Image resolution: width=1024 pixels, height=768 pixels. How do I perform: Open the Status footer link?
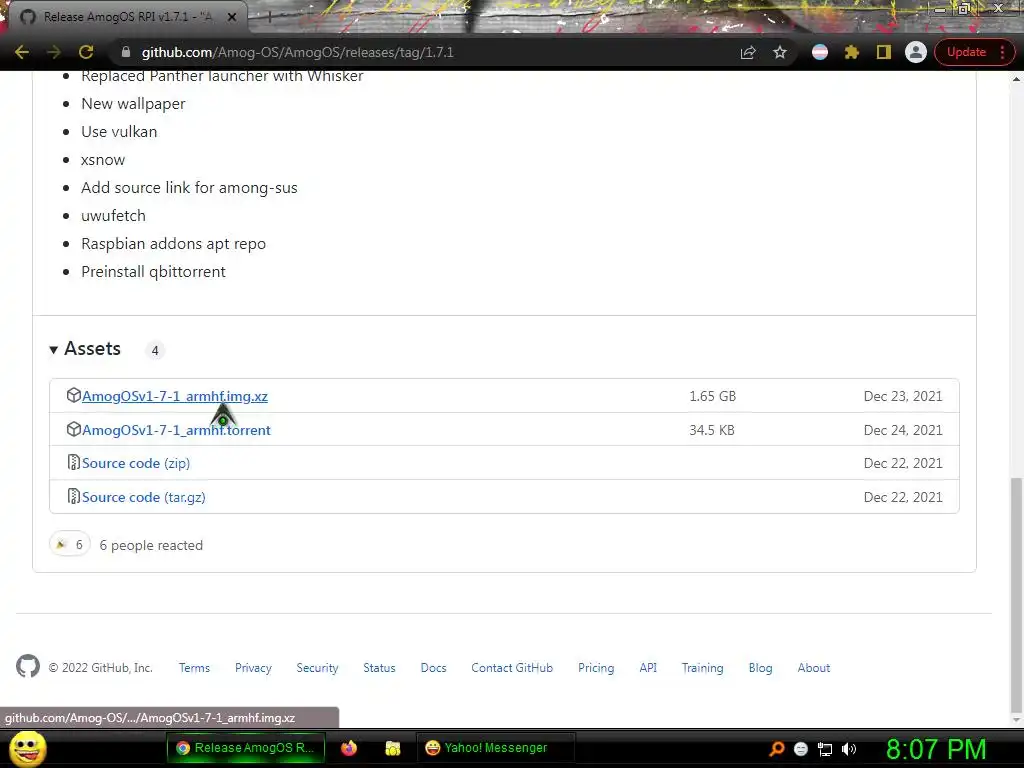click(379, 668)
